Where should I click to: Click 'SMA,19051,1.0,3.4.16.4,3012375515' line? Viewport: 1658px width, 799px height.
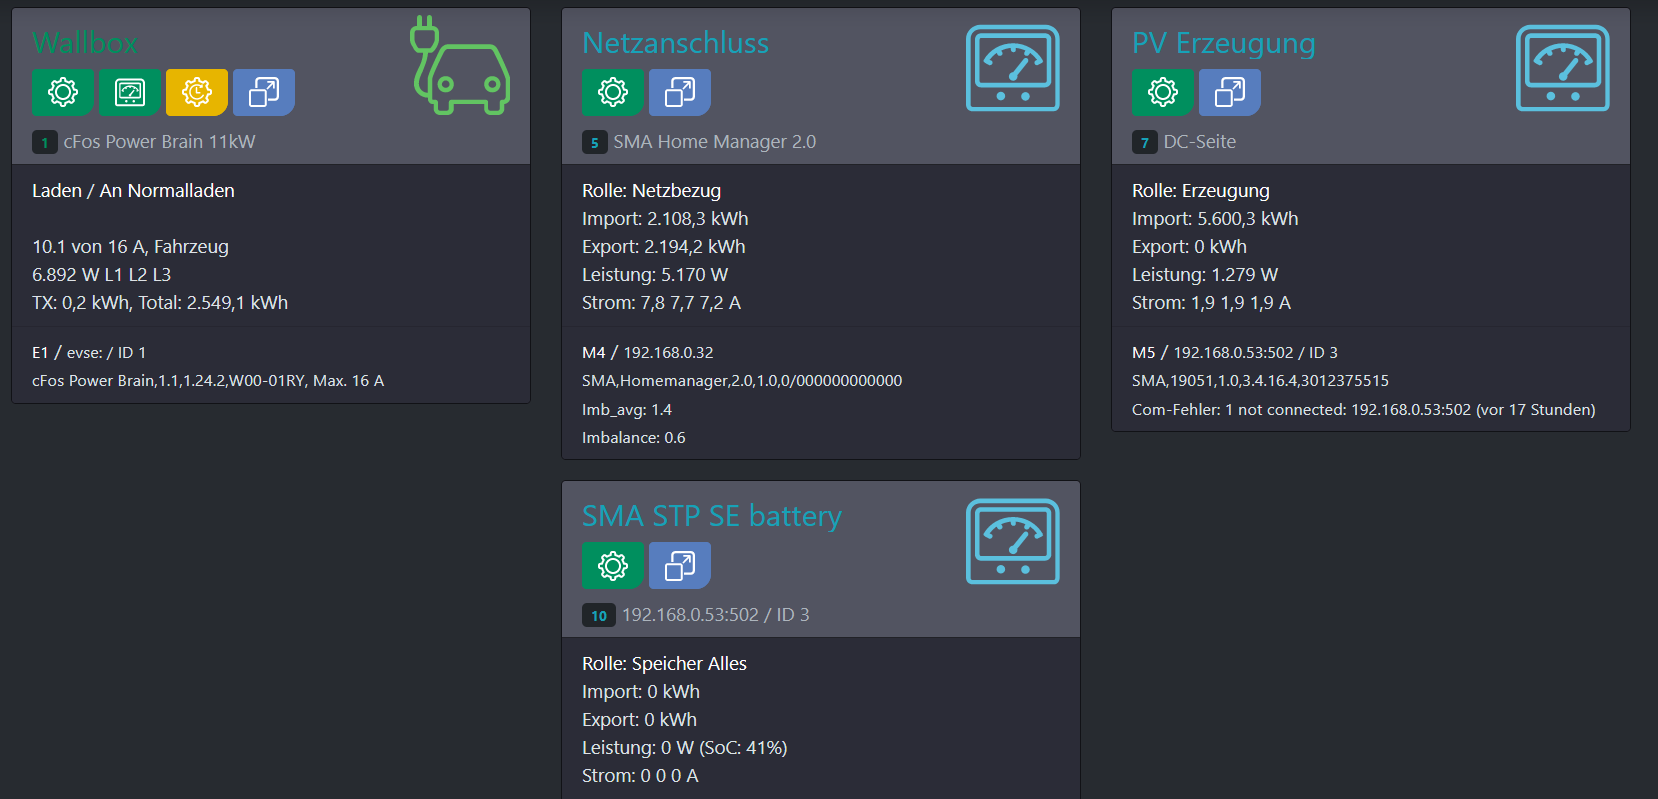pos(1260,381)
